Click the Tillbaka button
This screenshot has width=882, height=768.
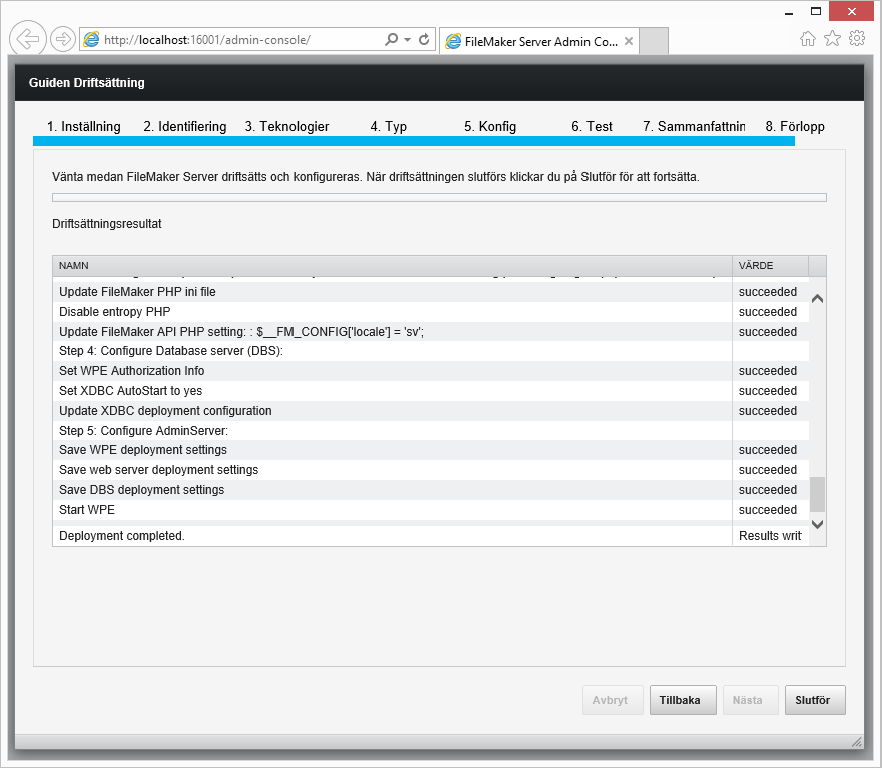pyautogui.click(x=683, y=700)
